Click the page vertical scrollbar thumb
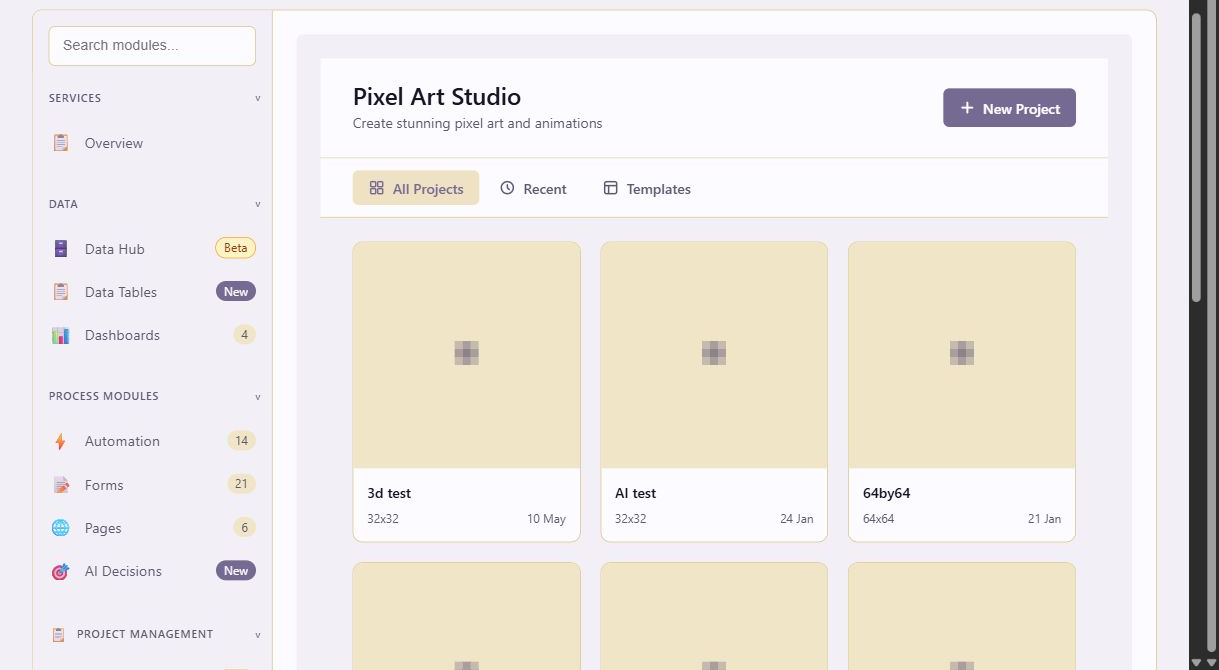The width and height of the screenshot is (1219, 670). (1196, 158)
